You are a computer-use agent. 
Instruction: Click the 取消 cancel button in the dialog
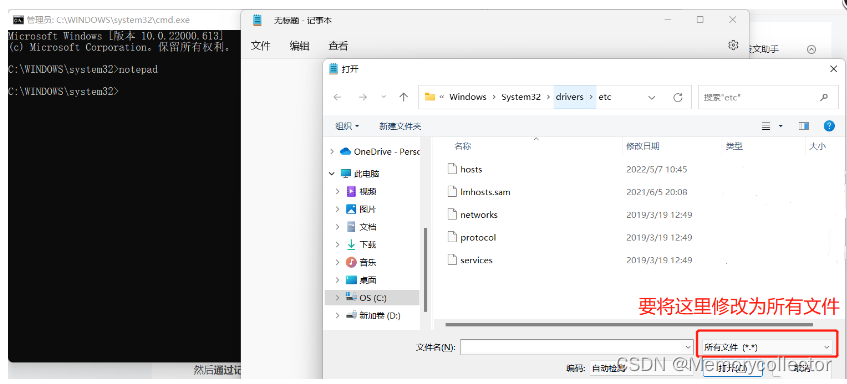[x=801, y=368]
